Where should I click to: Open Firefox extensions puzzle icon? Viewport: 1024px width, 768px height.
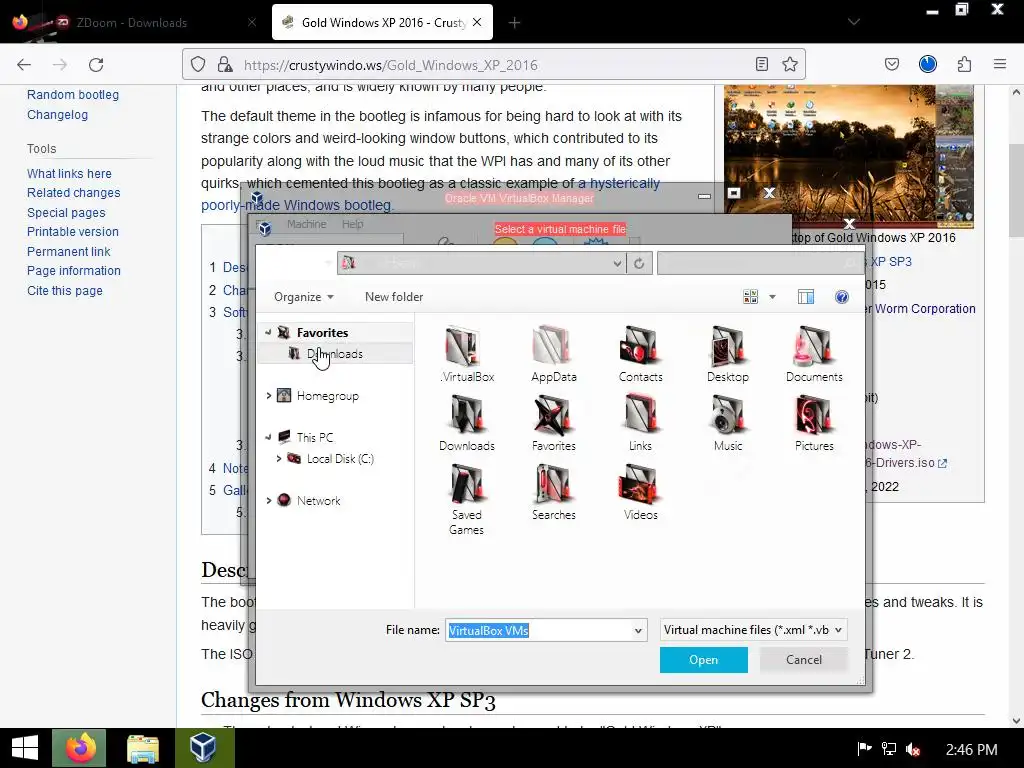[964, 64]
